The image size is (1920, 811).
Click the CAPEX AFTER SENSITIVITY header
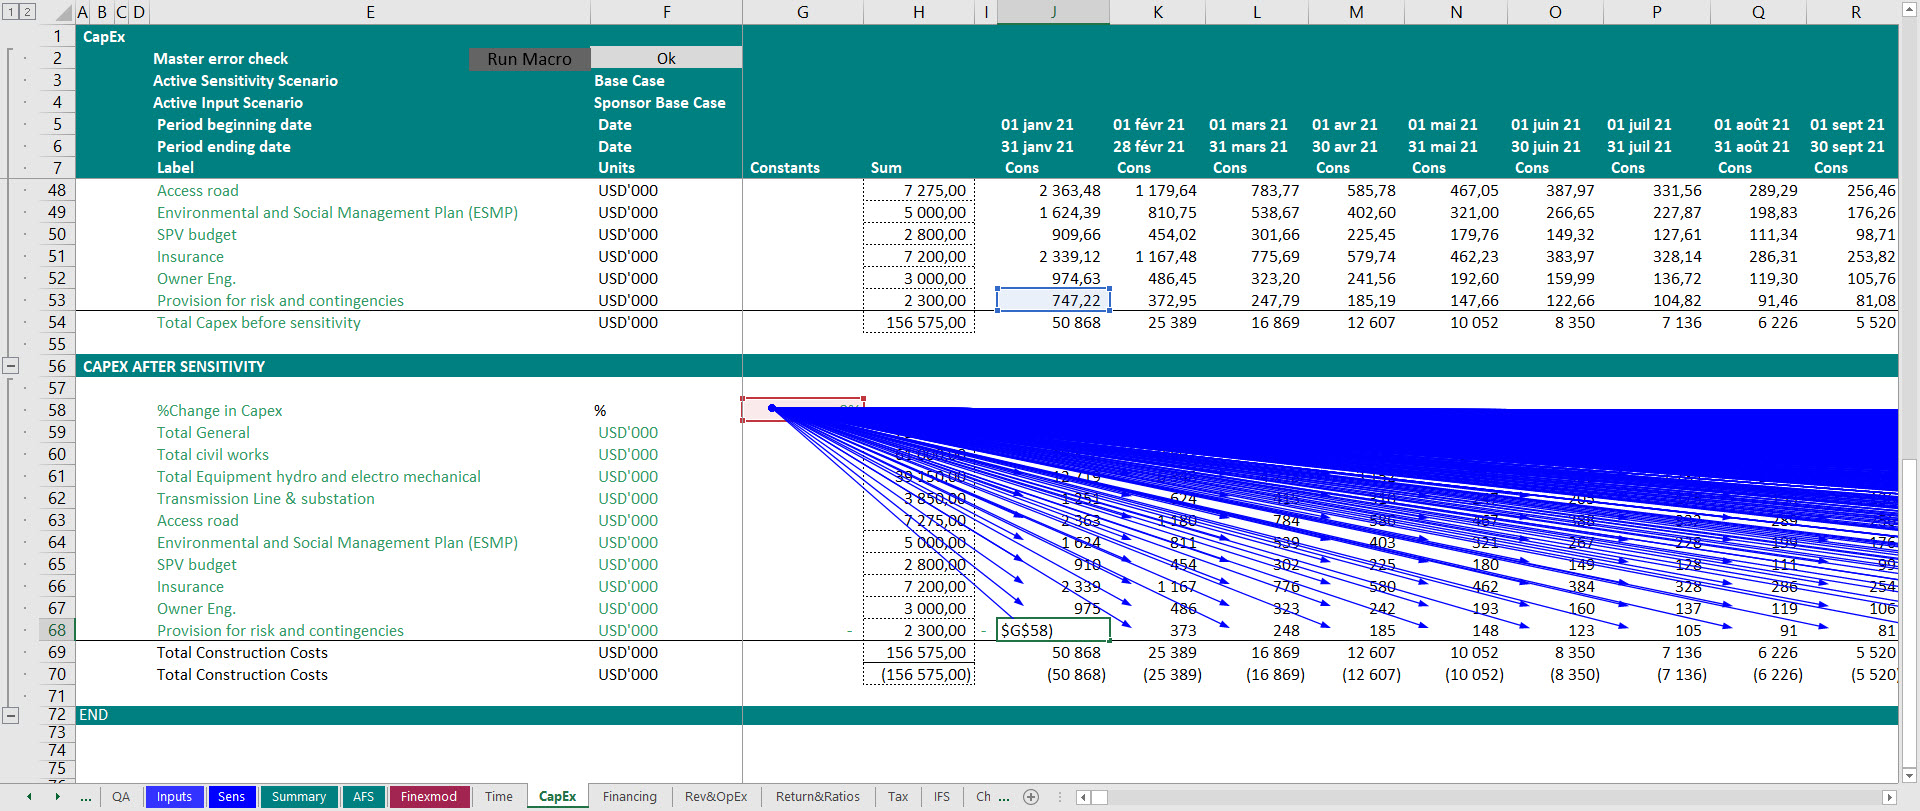pos(174,367)
